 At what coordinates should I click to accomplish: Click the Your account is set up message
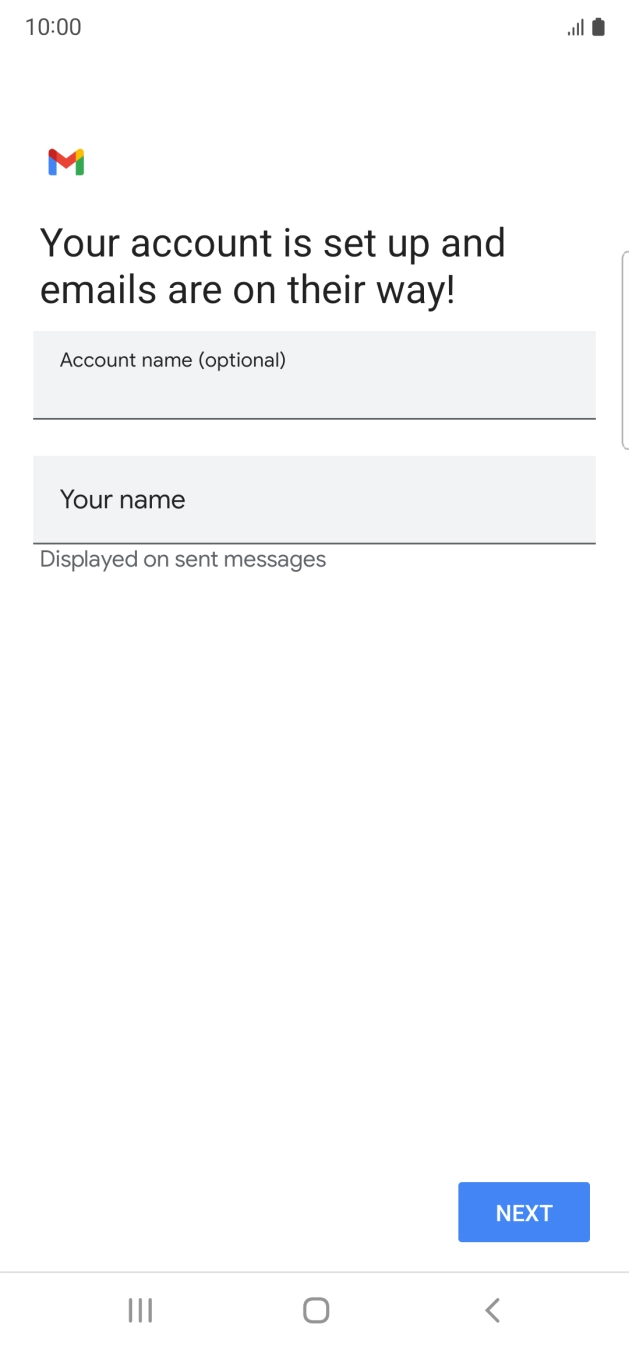point(272,242)
